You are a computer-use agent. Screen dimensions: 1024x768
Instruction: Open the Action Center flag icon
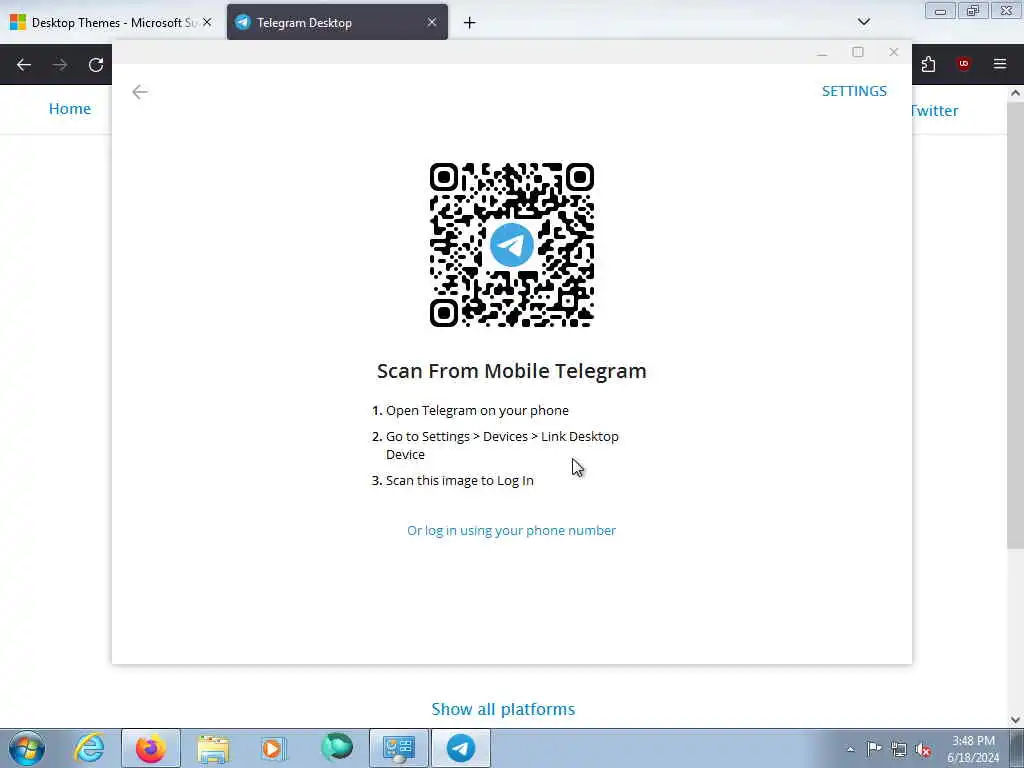(874, 749)
